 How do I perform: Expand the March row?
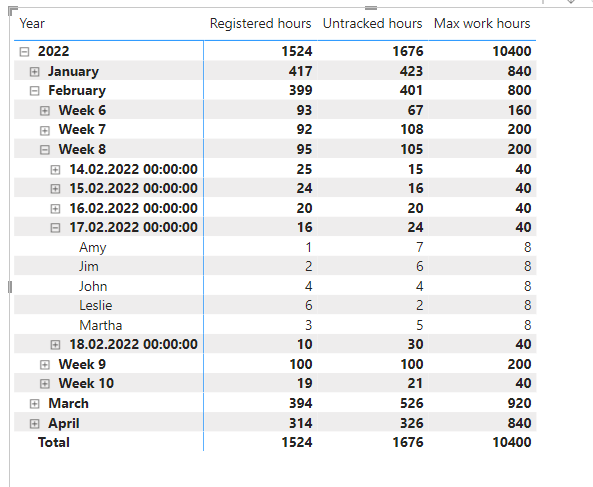[x=34, y=404]
